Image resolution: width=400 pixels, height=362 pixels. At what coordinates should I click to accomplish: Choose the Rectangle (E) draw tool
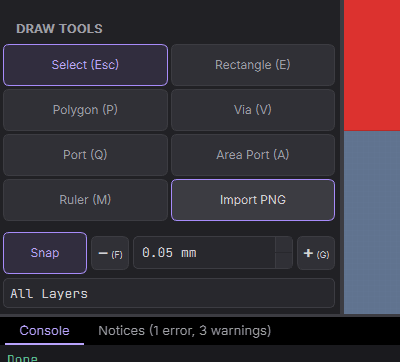pos(253,65)
